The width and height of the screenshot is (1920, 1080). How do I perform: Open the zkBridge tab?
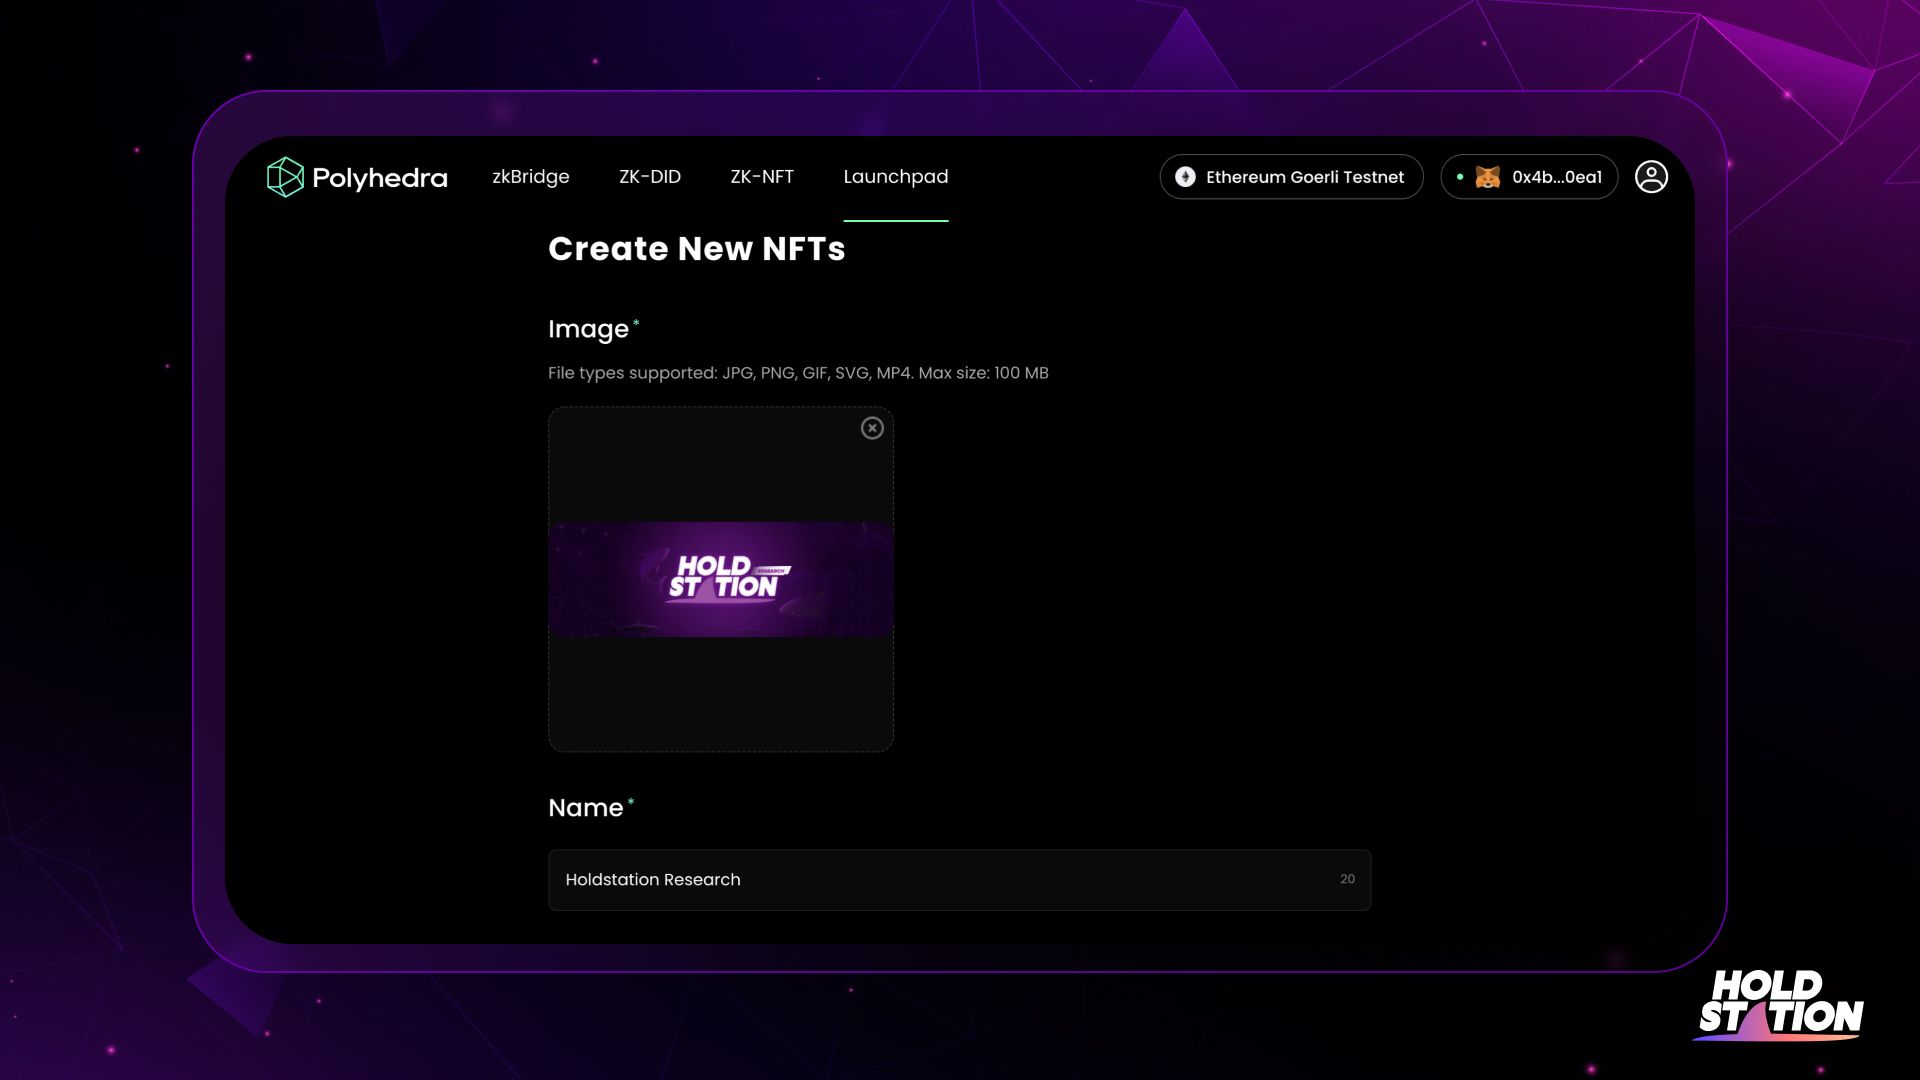[531, 177]
